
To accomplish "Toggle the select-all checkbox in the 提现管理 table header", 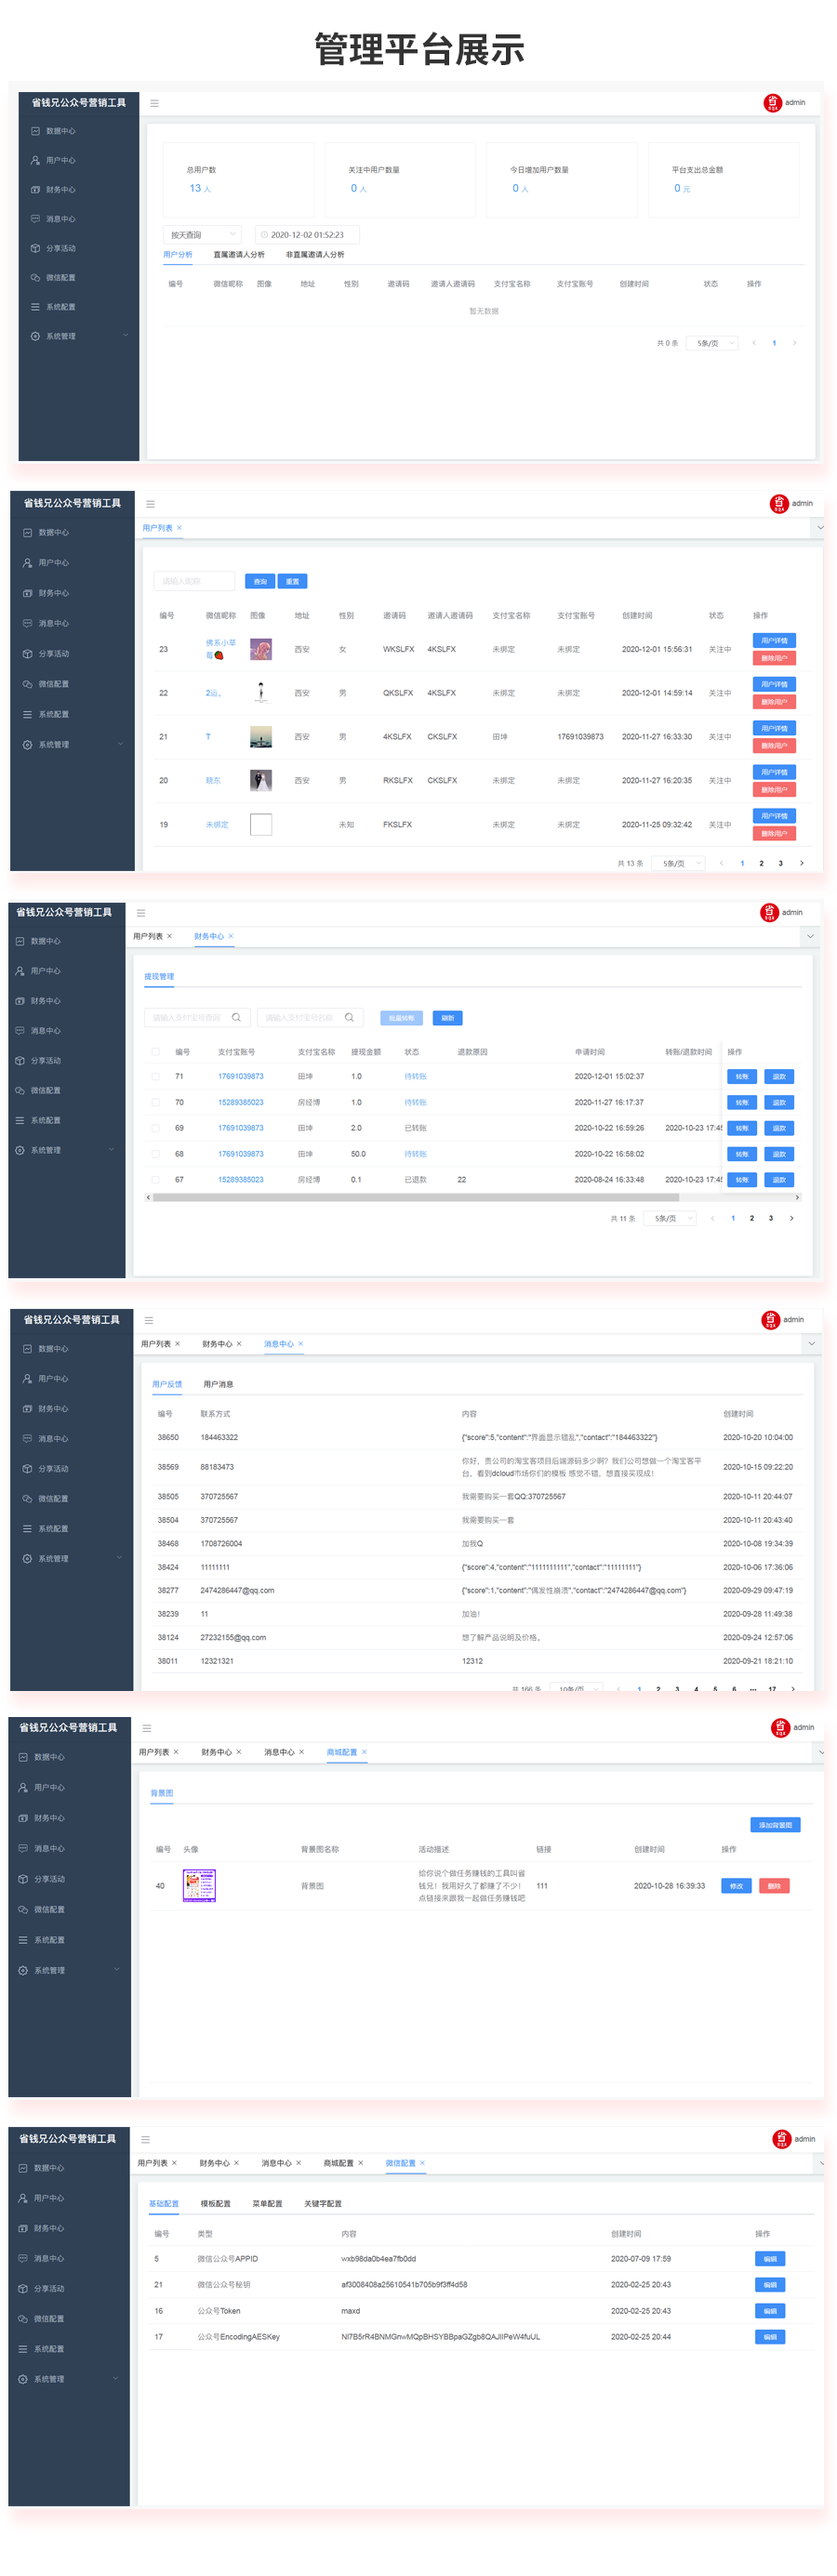I will coord(155,1052).
